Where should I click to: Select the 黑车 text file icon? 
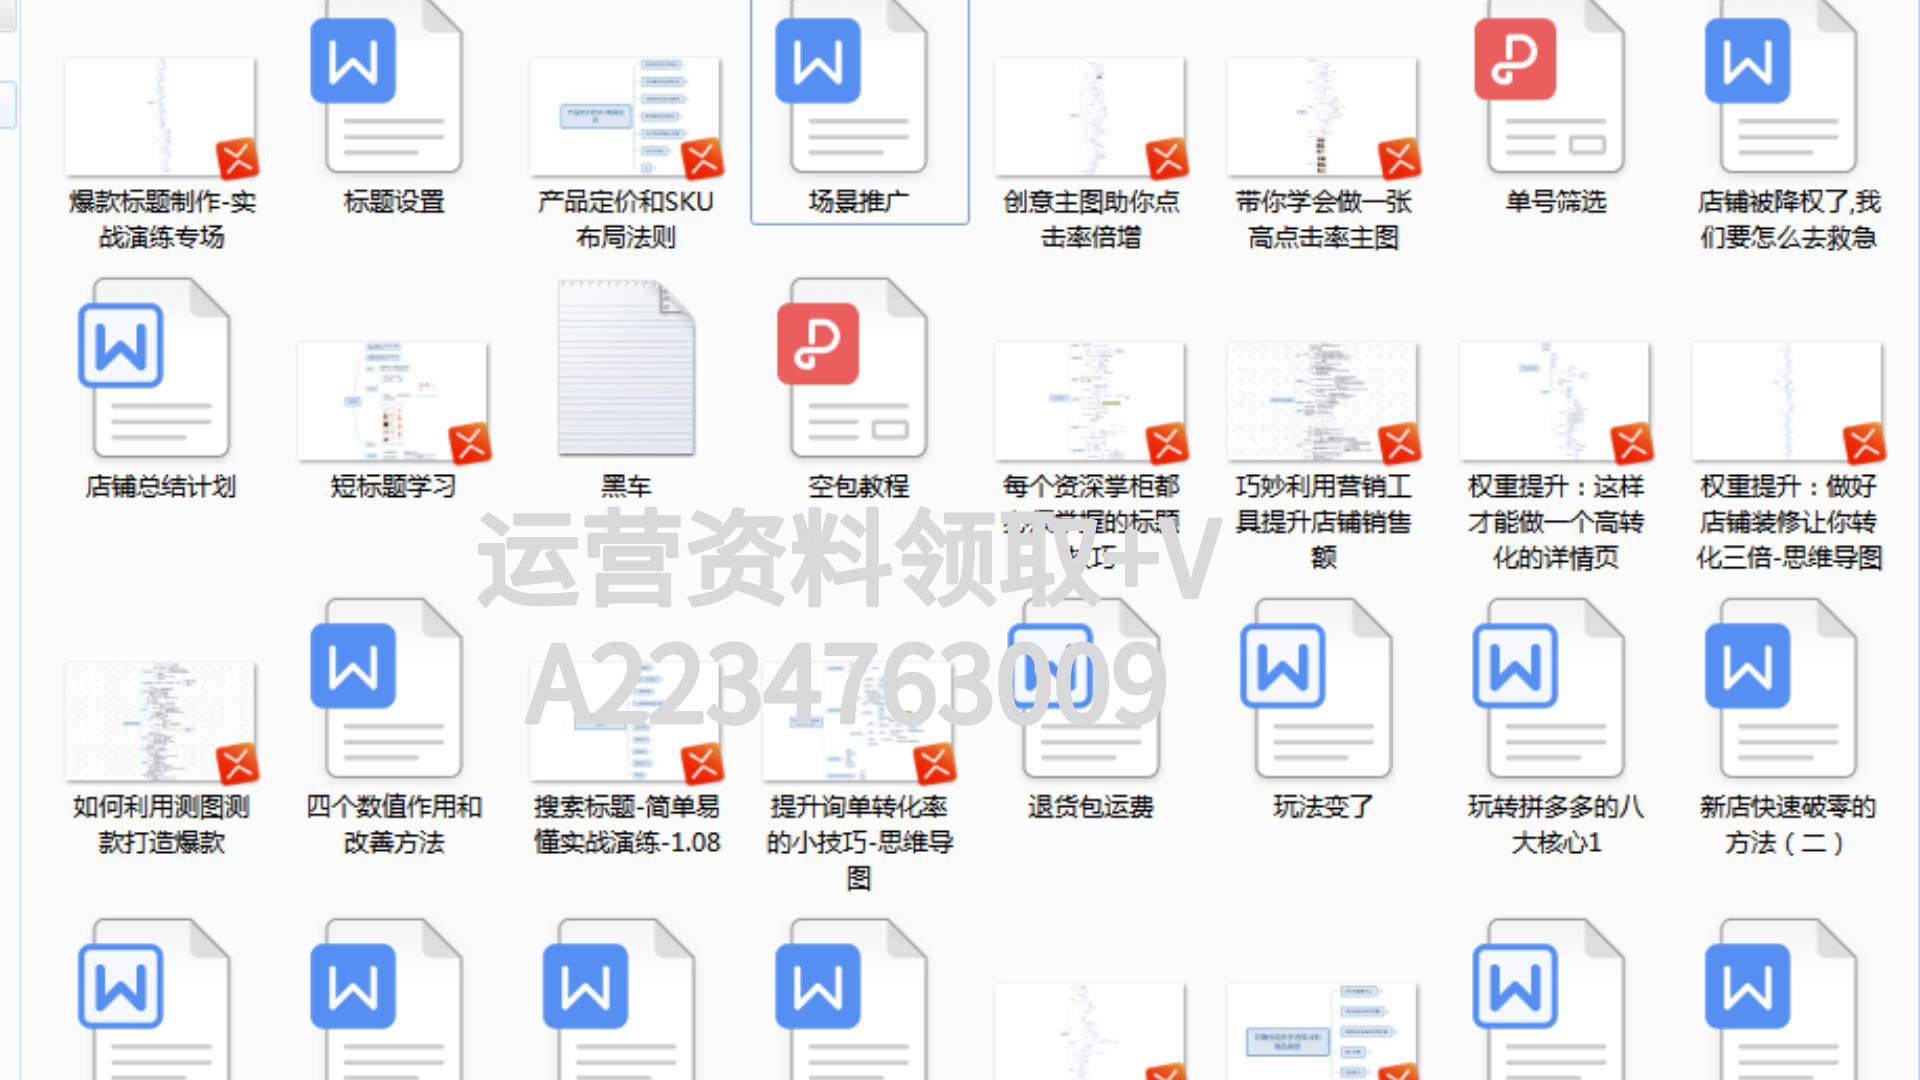pos(626,370)
